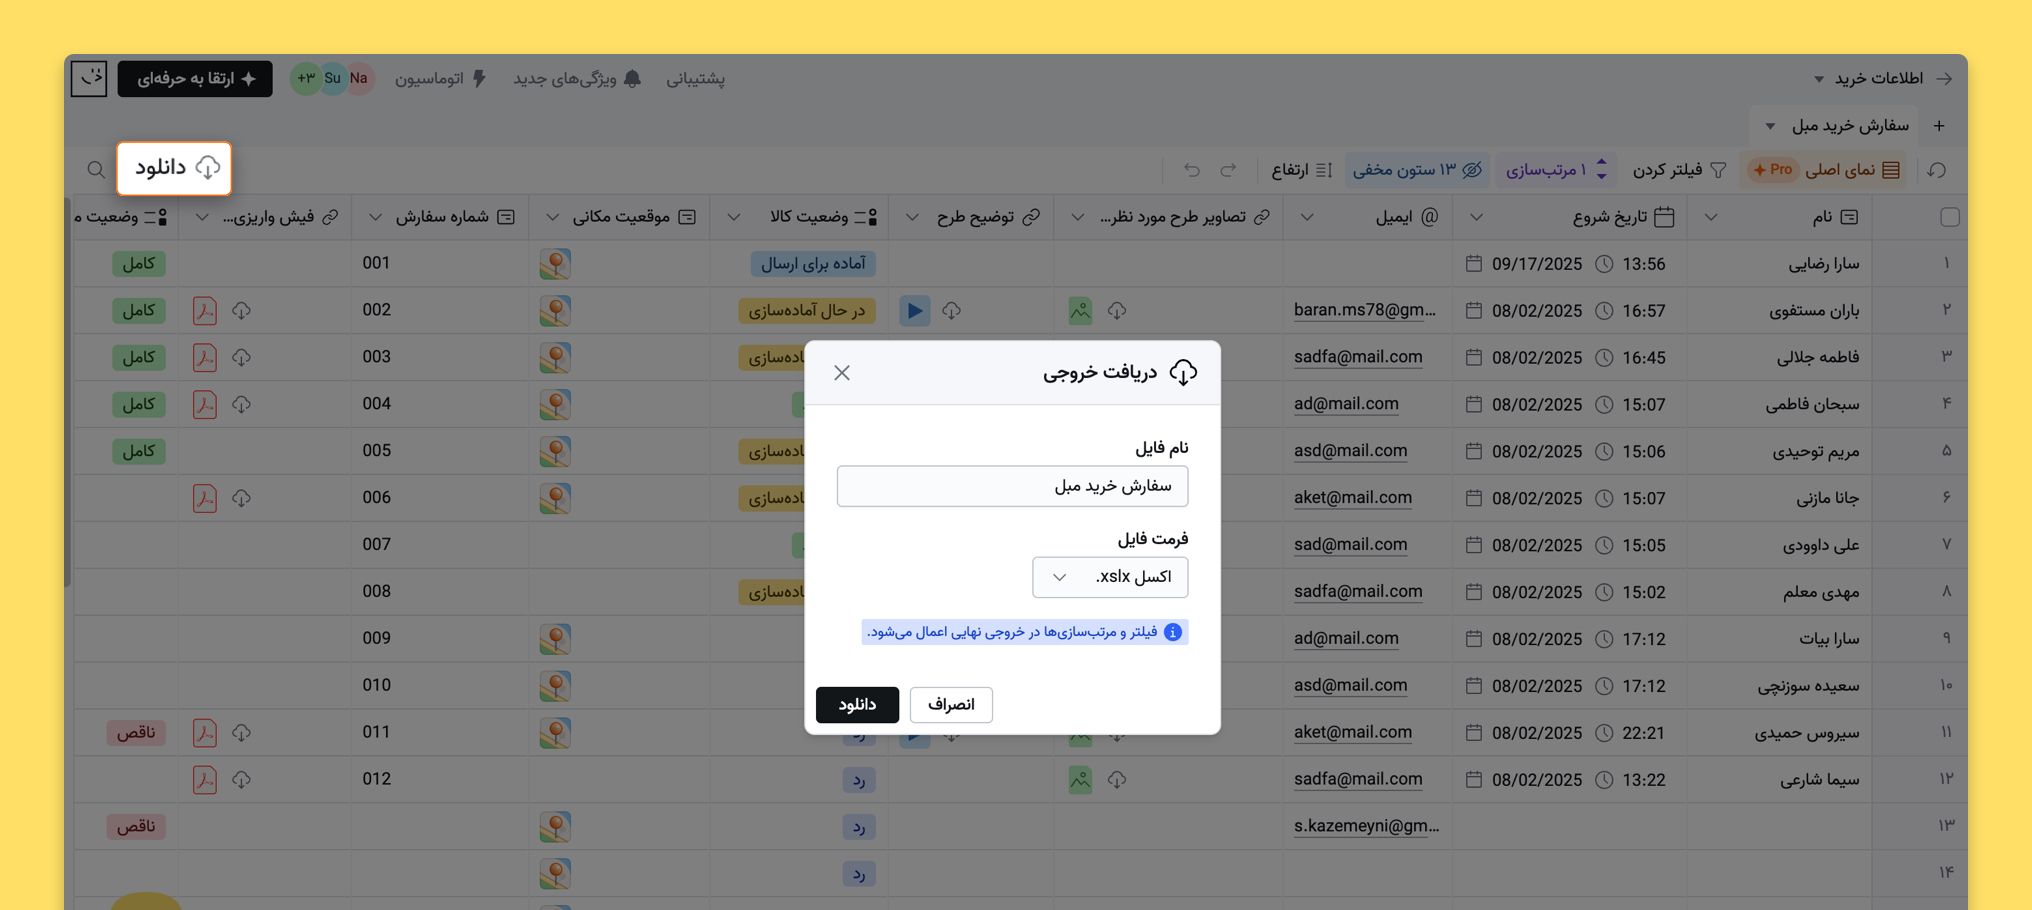Screen dimensions: 2032x910
Task: Click the highlighted دانلود download button in toolbar
Action: click(x=175, y=168)
